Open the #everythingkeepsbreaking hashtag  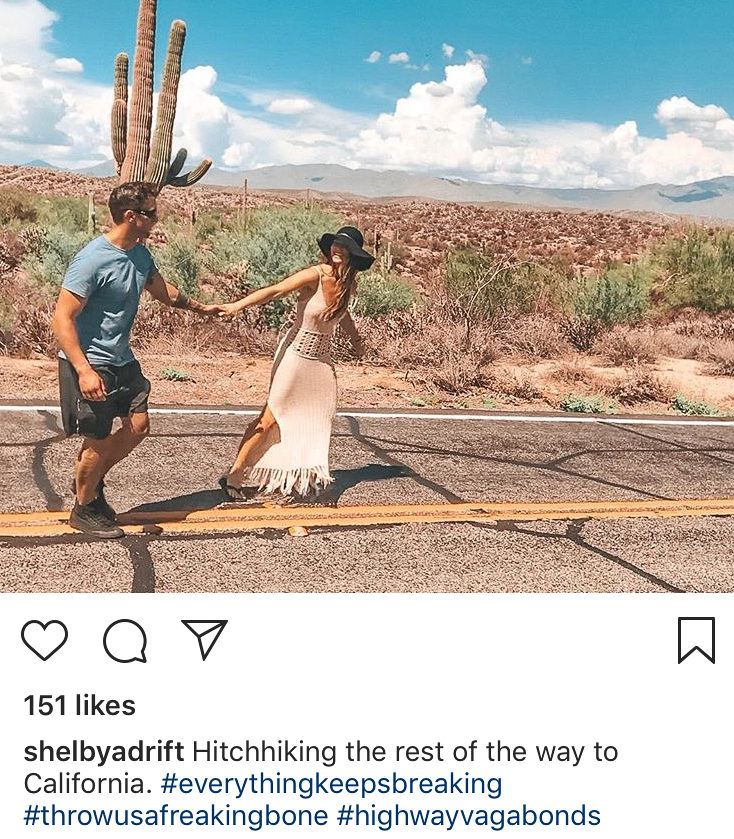click(331, 783)
